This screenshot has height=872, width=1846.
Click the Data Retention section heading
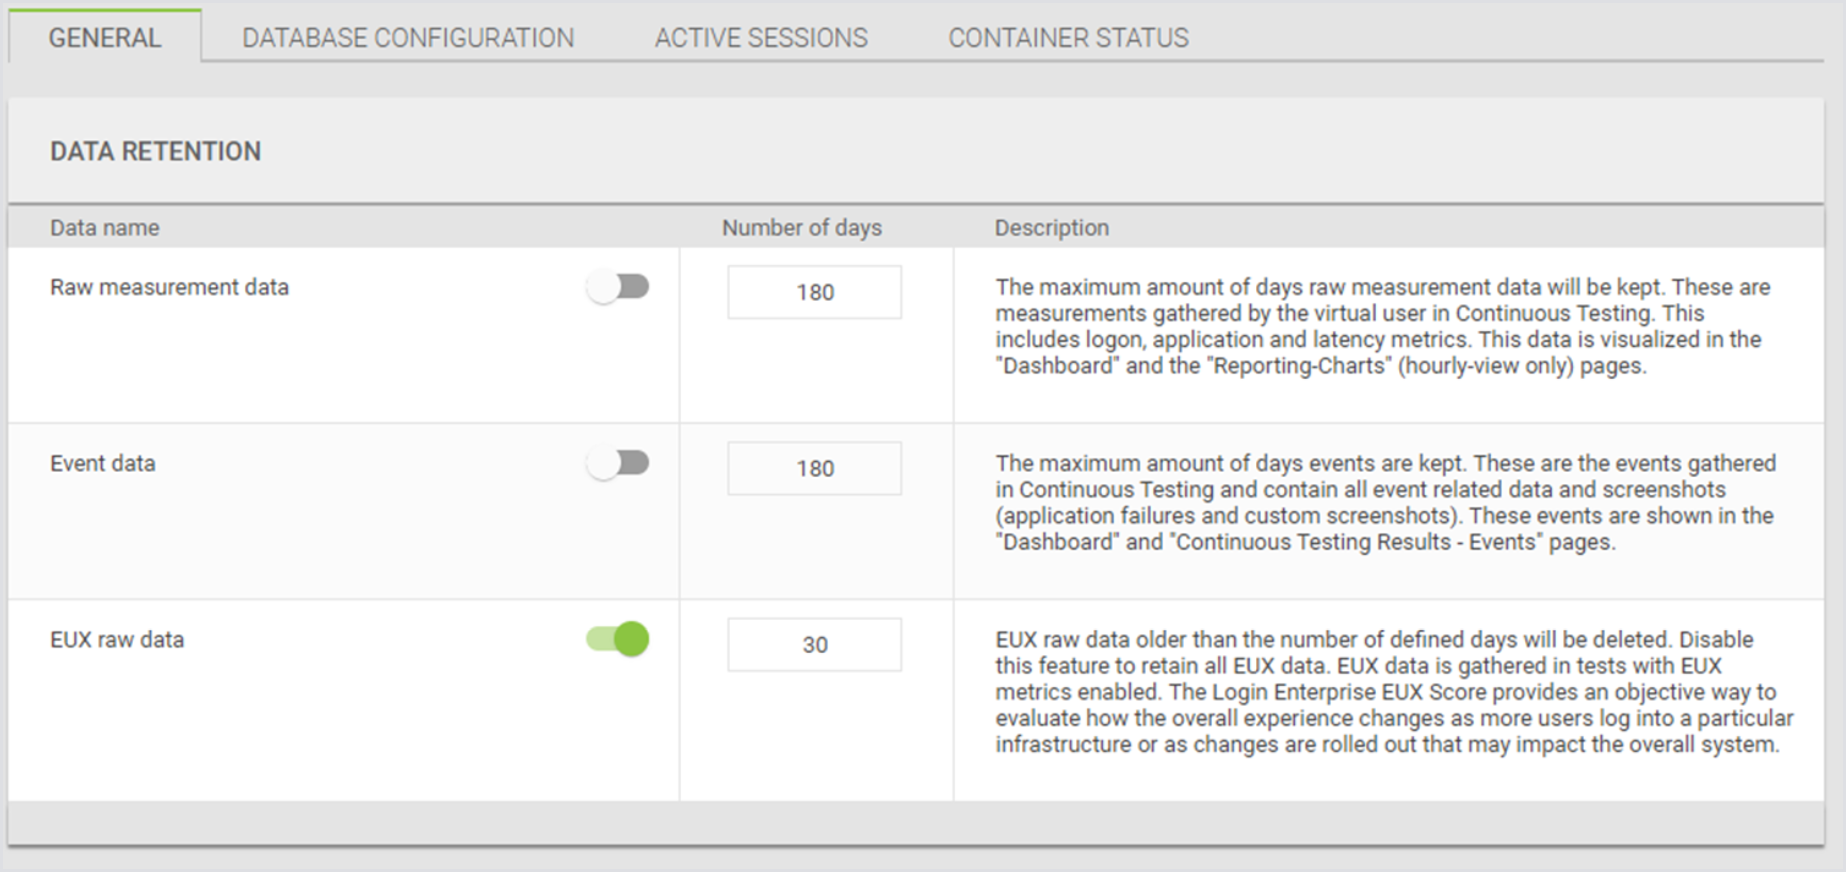(156, 151)
